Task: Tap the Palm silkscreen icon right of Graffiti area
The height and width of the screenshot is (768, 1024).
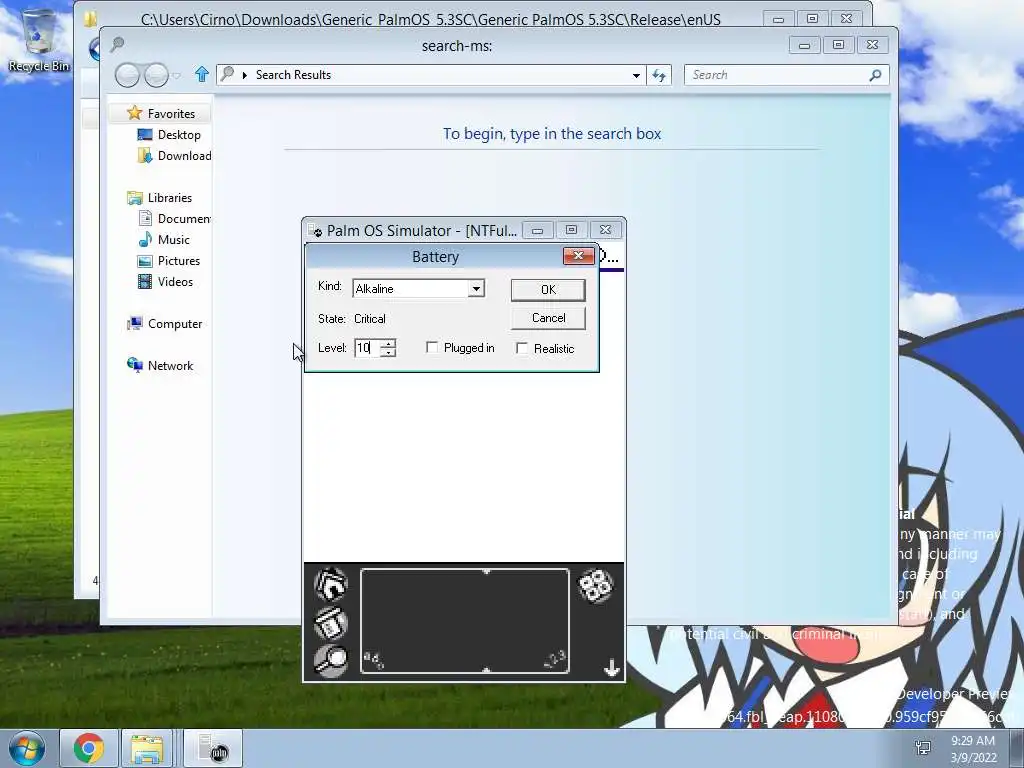Action: click(596, 586)
